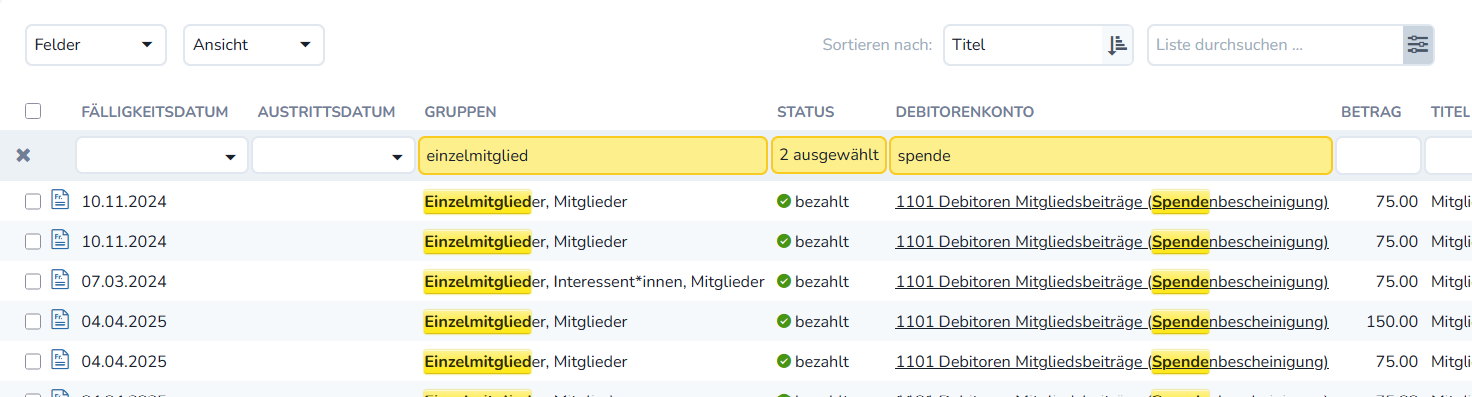Open 1101 Debitoren link in the 150.00 row
This screenshot has width=1472, height=397.
pyautogui.click(x=1112, y=321)
